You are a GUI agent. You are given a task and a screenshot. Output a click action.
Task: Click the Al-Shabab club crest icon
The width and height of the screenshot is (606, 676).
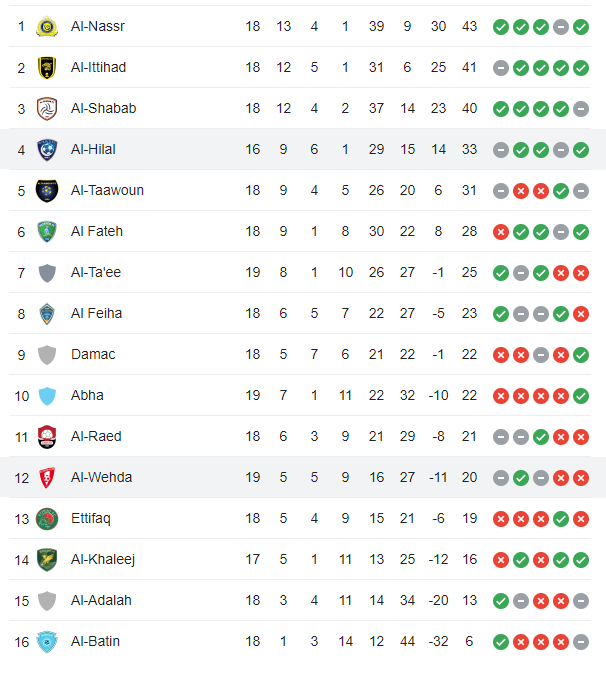[47, 108]
